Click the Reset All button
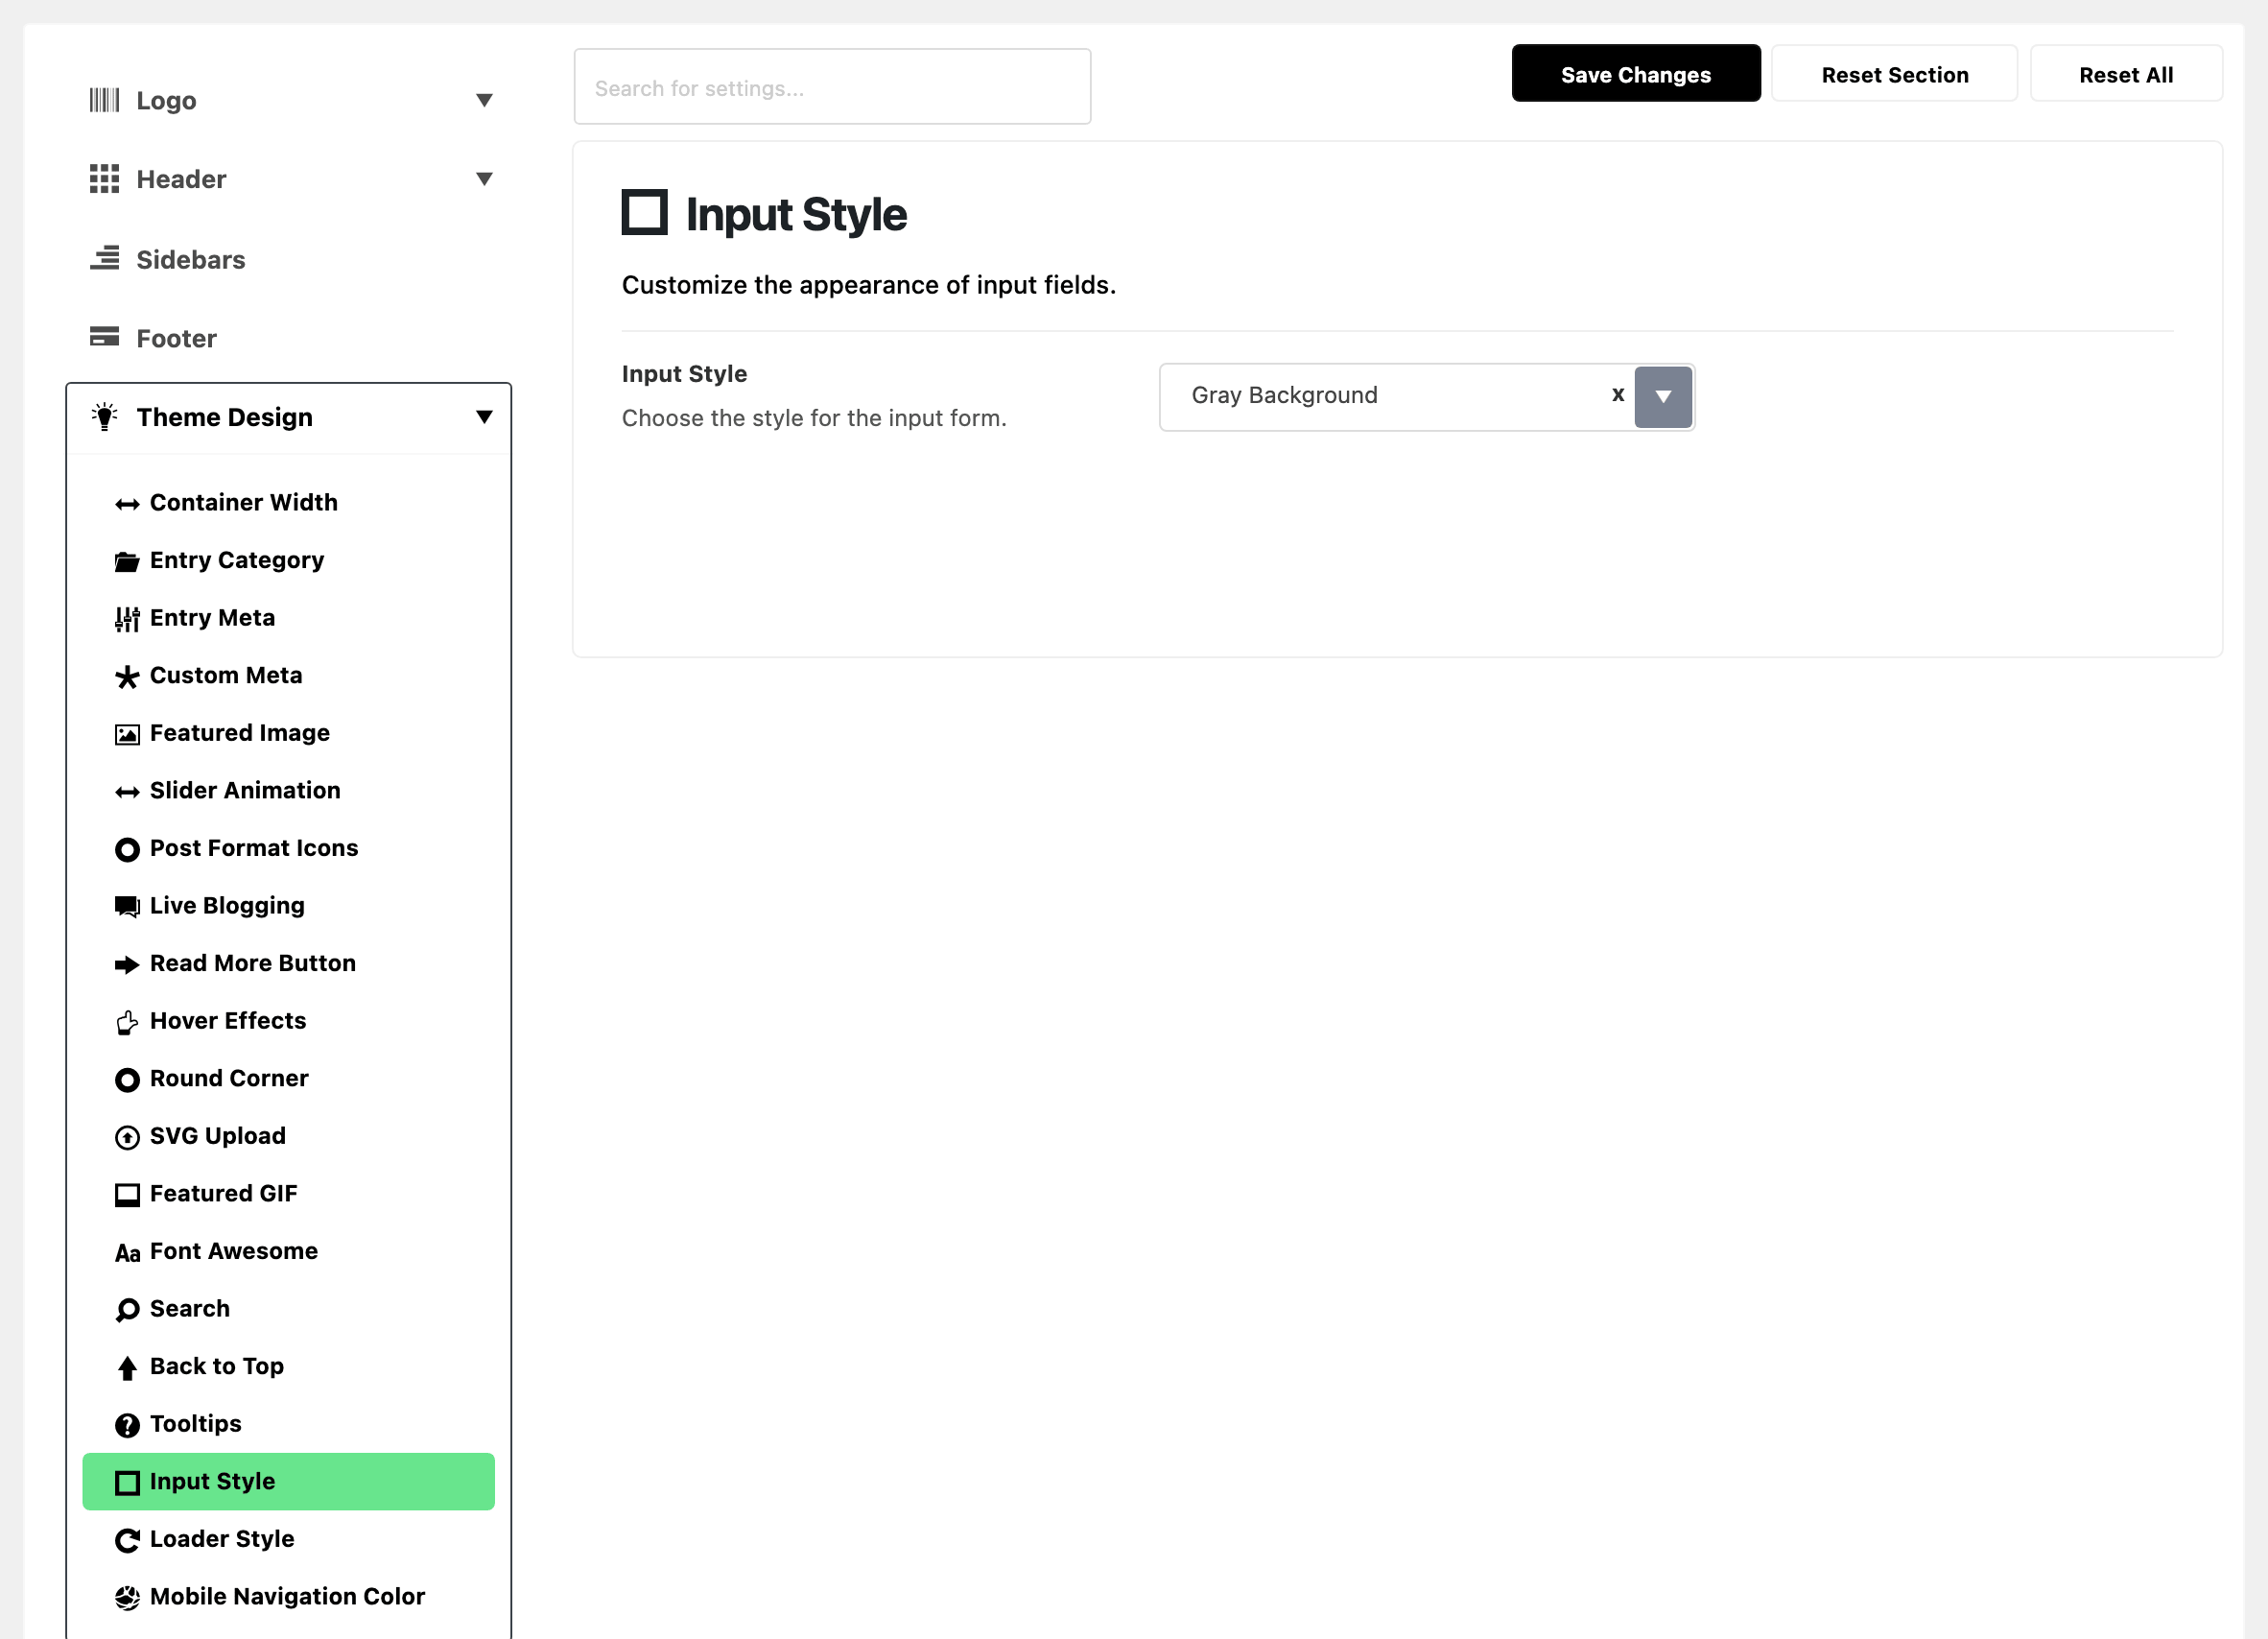 click(2125, 73)
